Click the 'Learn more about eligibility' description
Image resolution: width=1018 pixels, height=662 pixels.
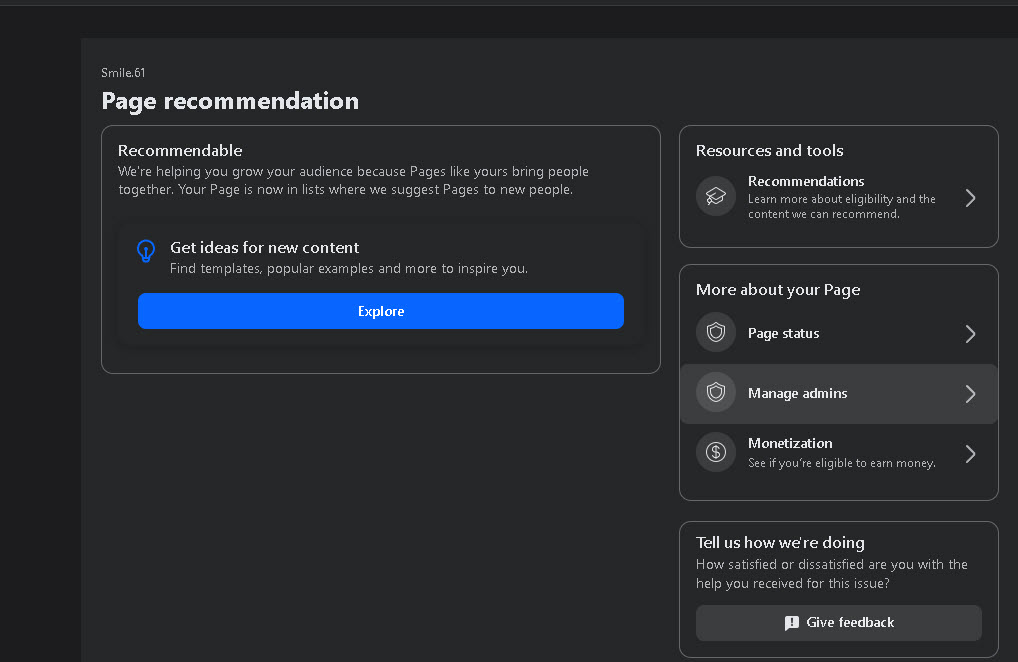841,206
